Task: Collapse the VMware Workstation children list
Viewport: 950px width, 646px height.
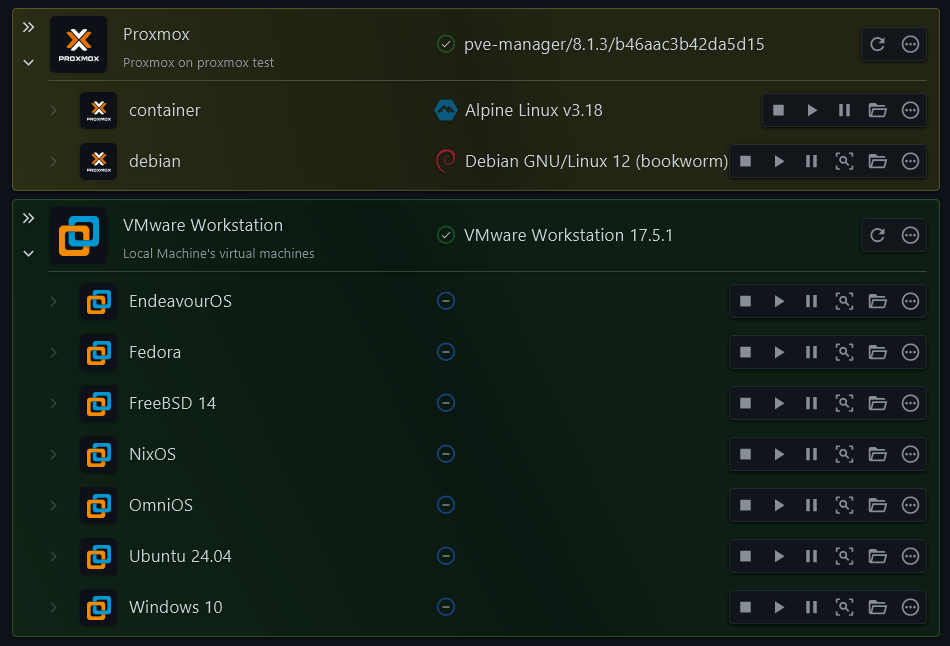Action: pos(28,253)
